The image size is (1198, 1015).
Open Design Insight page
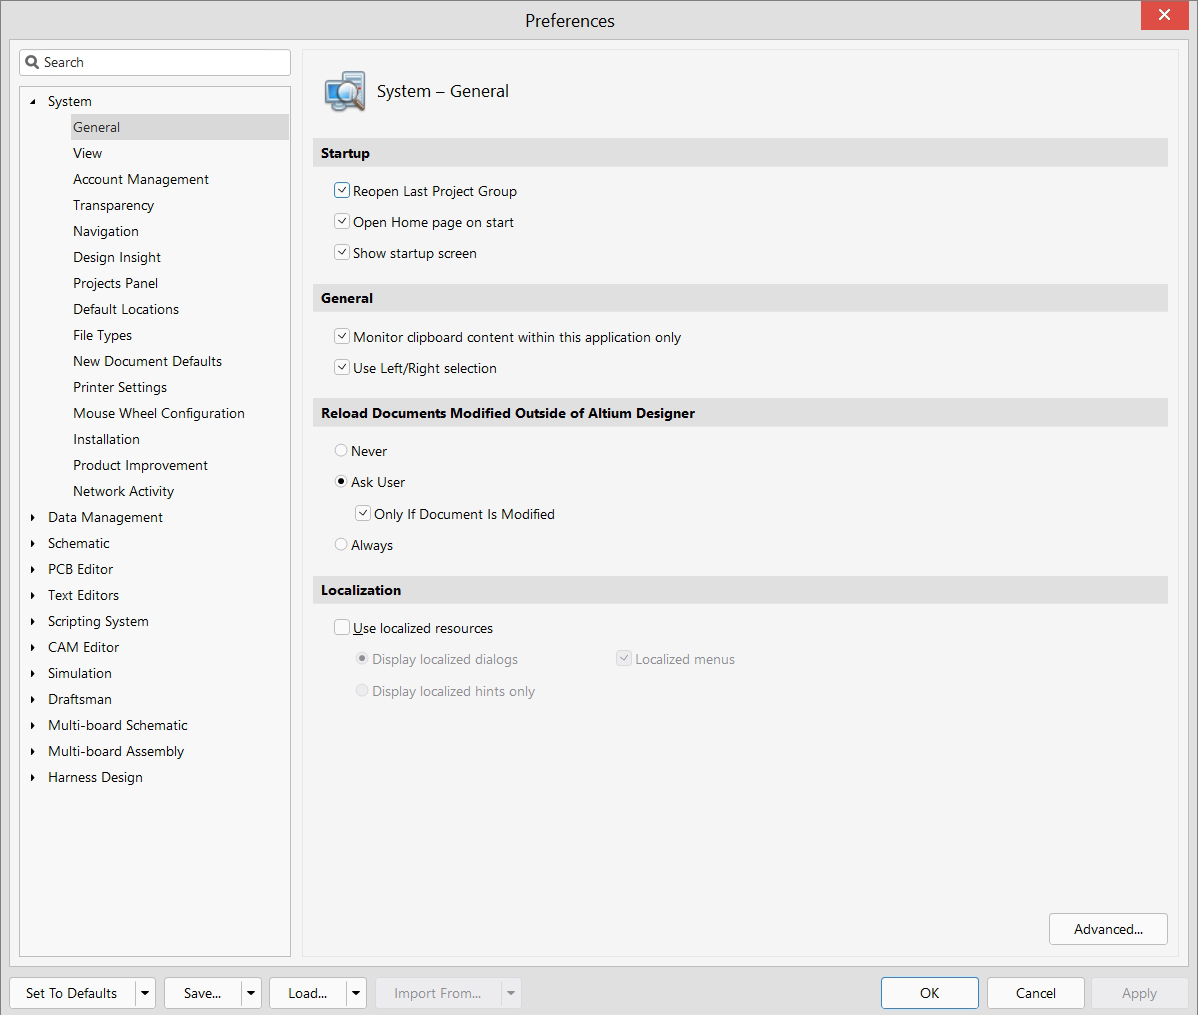click(x=117, y=257)
